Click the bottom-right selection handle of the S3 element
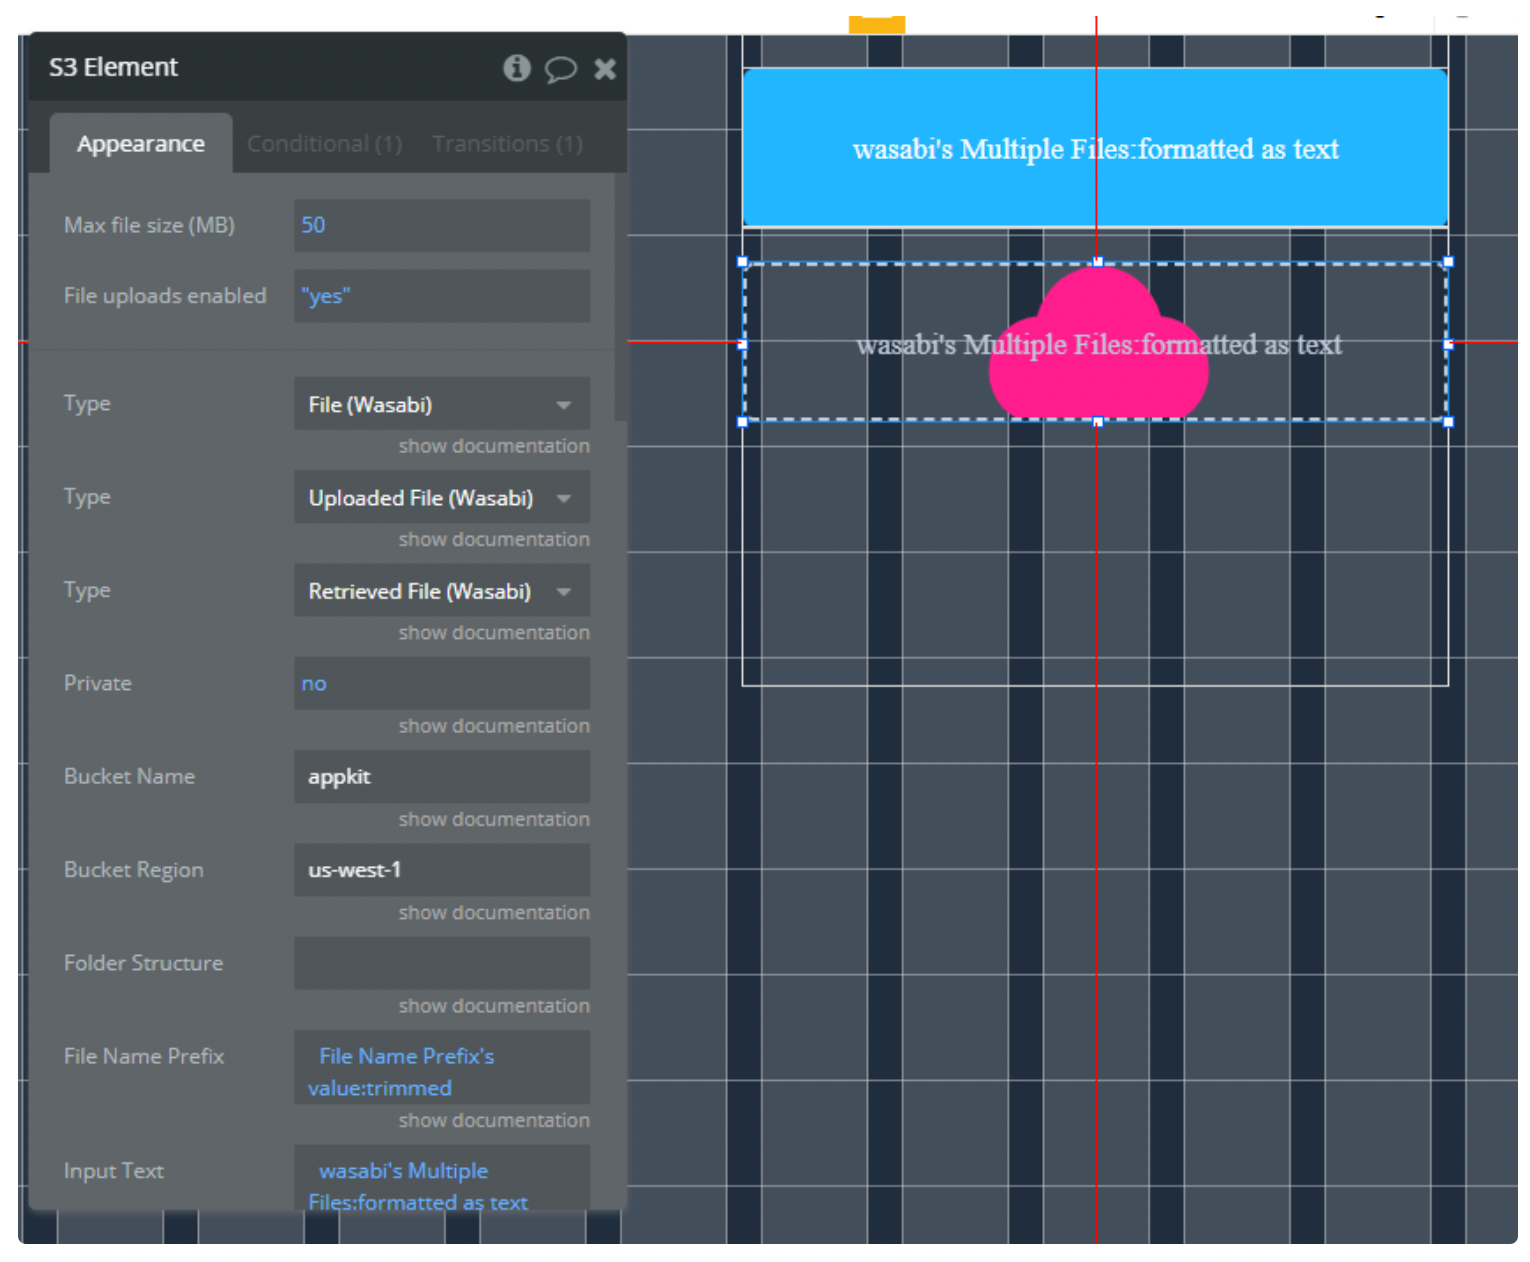 click(x=1448, y=422)
